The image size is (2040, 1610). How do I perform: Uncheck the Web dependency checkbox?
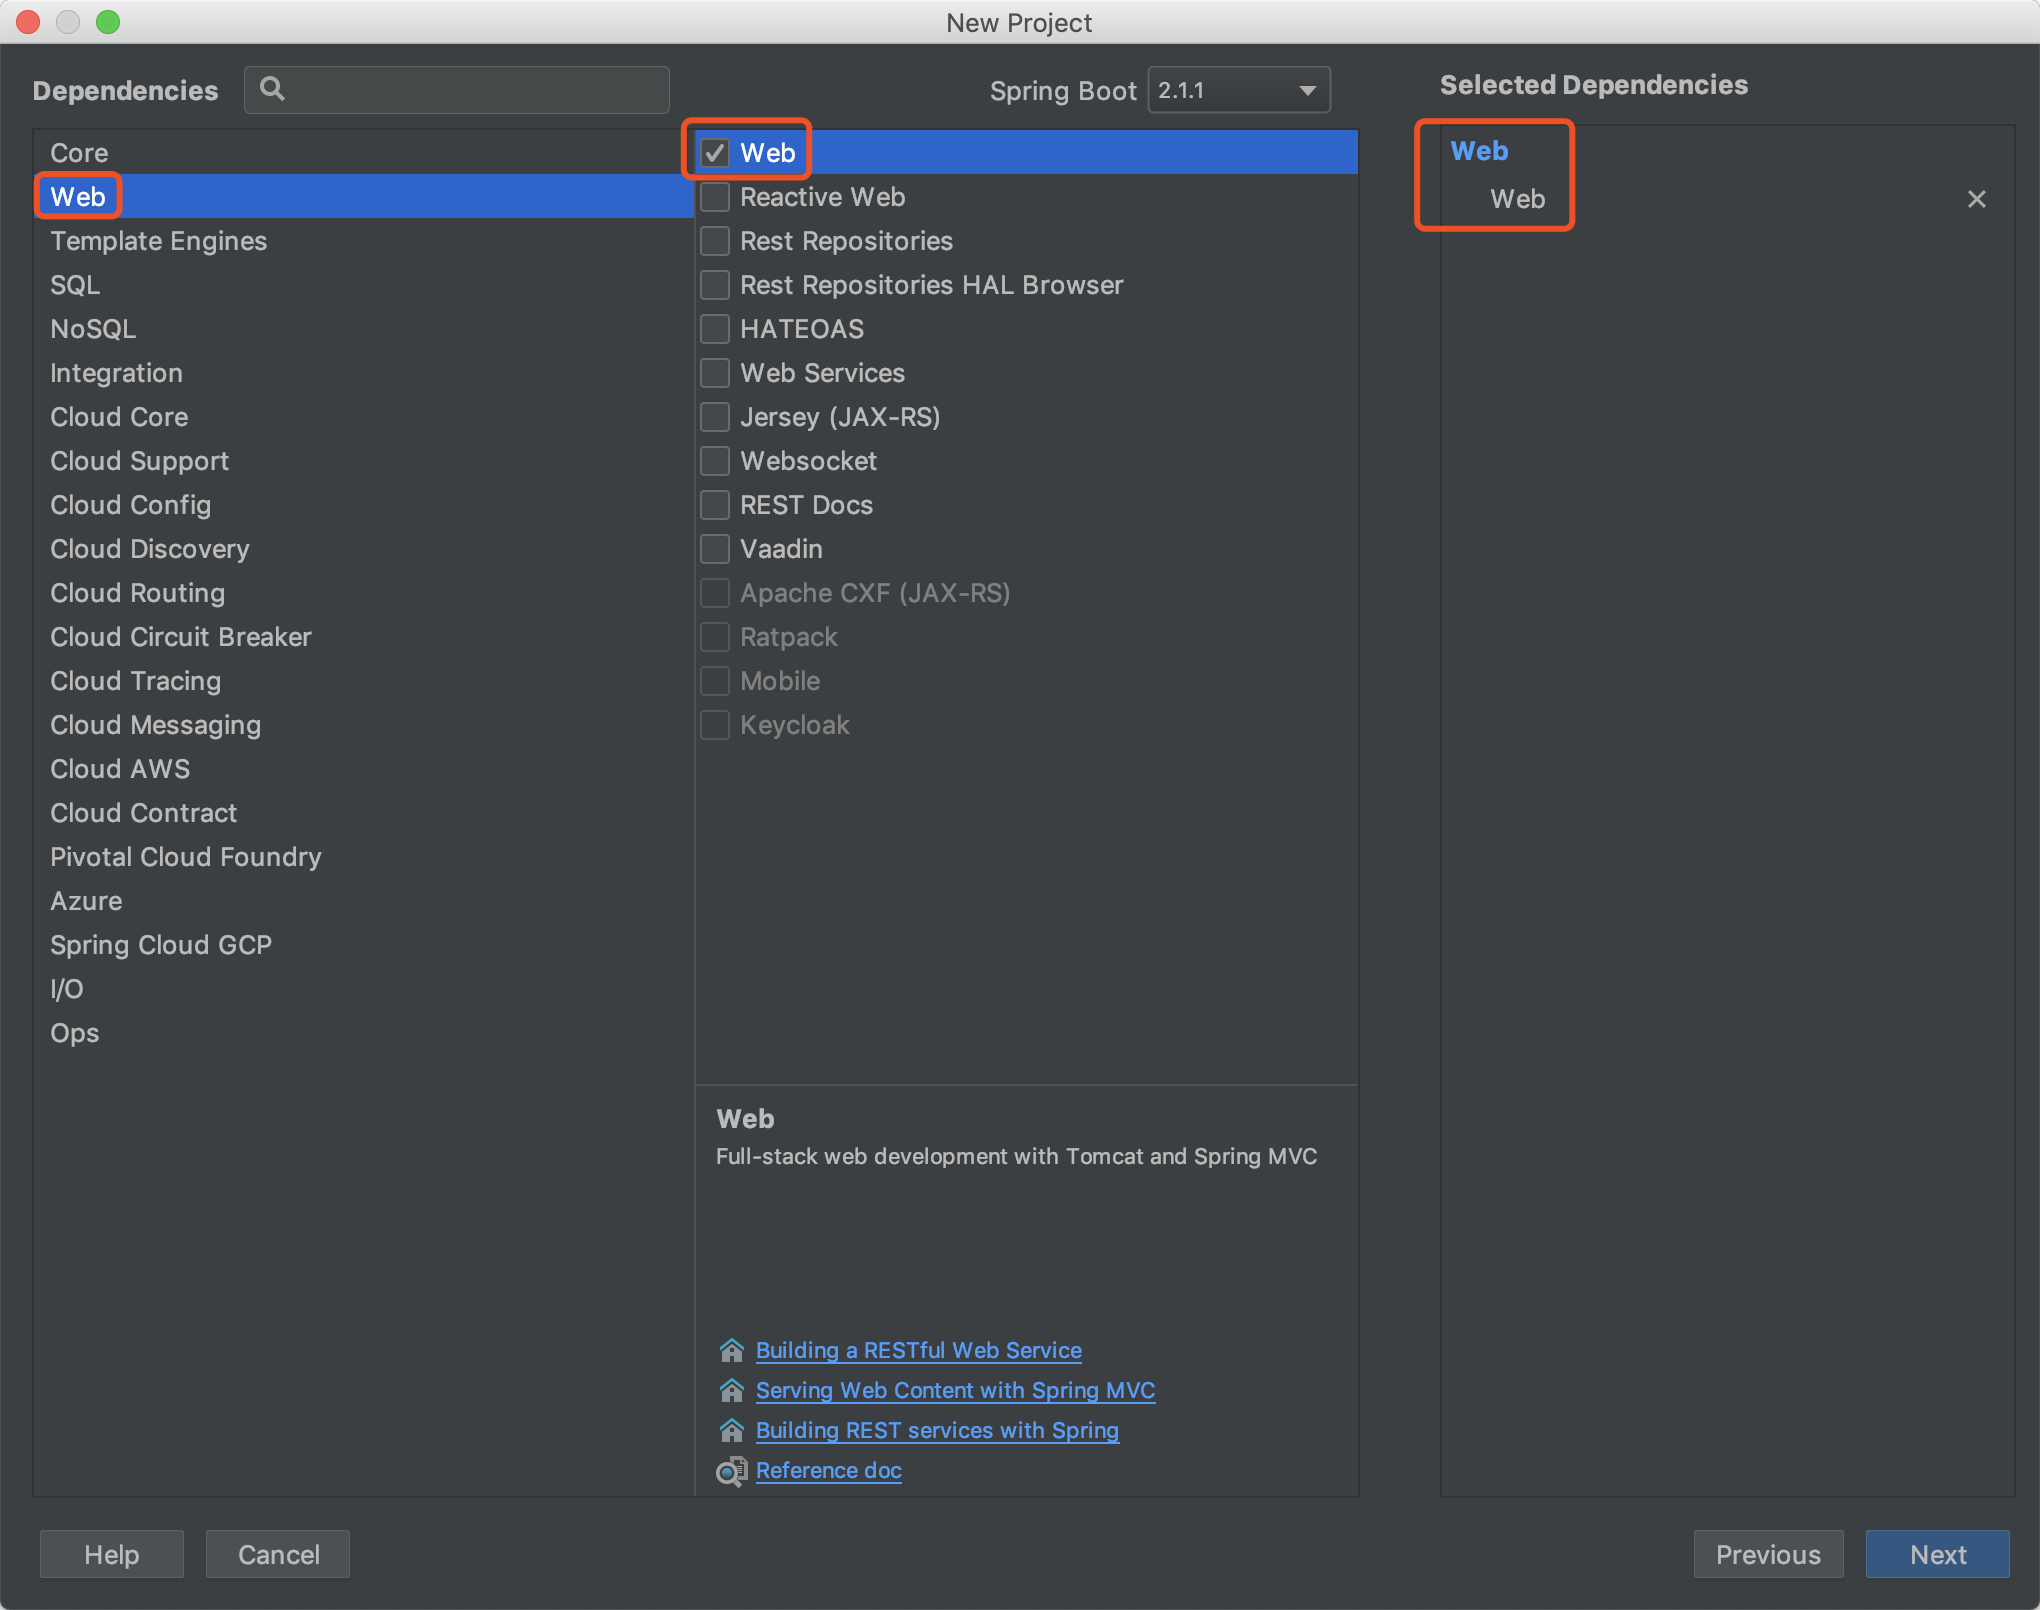pos(715,153)
